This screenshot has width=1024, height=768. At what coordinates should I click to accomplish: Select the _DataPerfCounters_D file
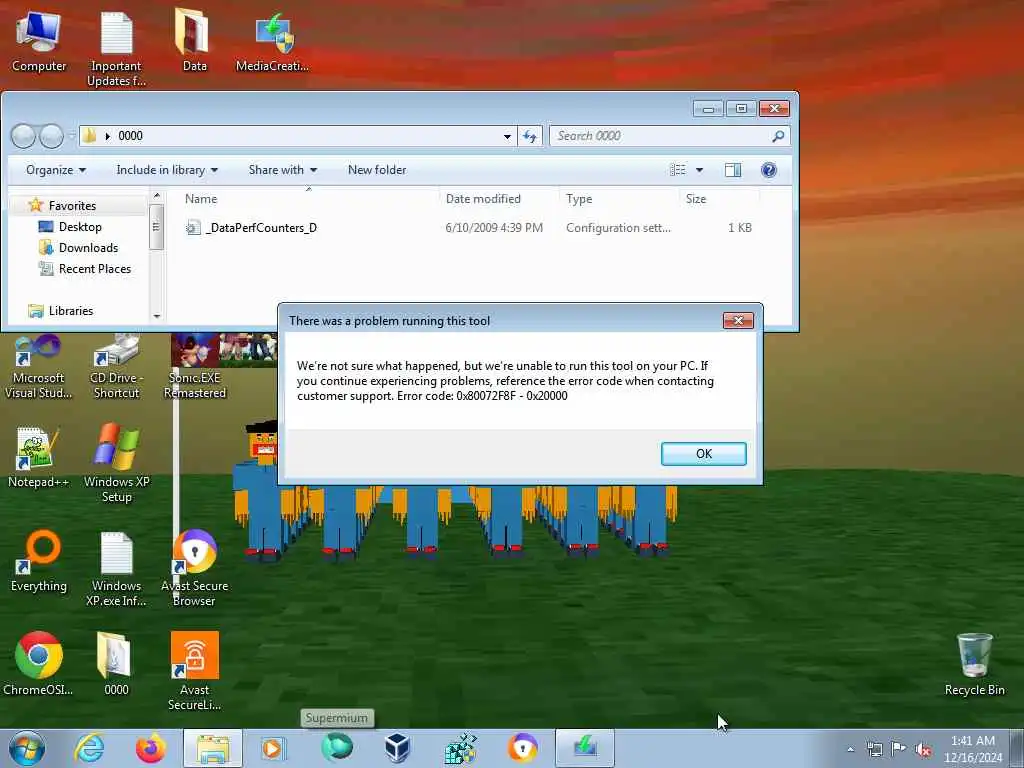point(261,228)
